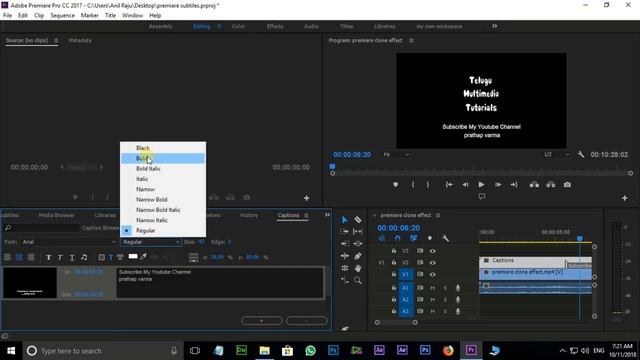Open Program monitor wrench settings
640x360 pixels.
[x=581, y=155]
